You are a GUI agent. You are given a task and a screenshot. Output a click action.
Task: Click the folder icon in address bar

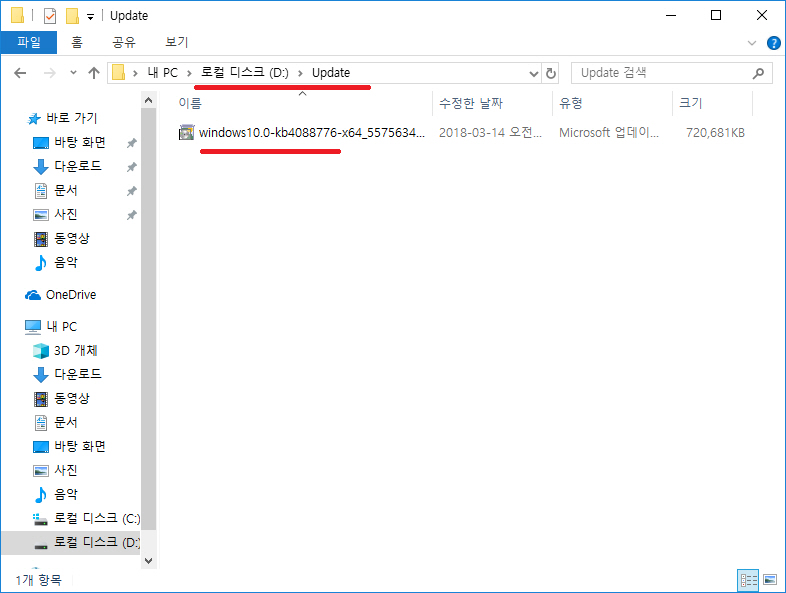[x=118, y=73]
